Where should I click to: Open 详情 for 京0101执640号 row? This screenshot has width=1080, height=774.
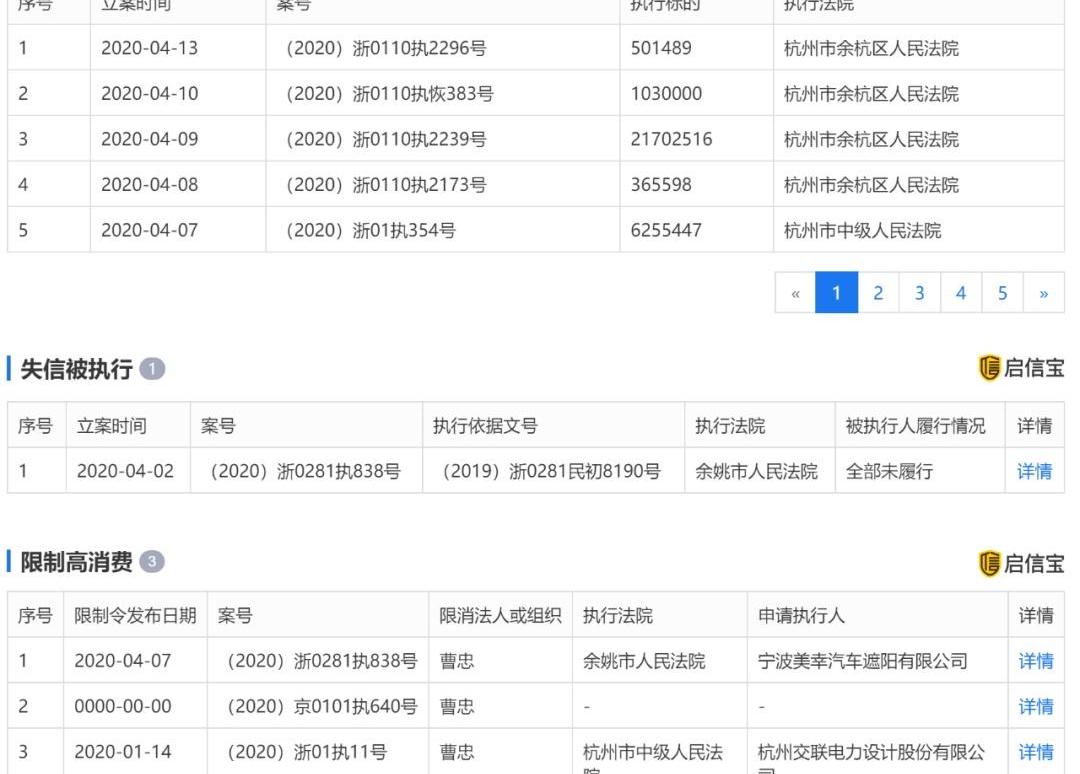pyautogui.click(x=1035, y=707)
